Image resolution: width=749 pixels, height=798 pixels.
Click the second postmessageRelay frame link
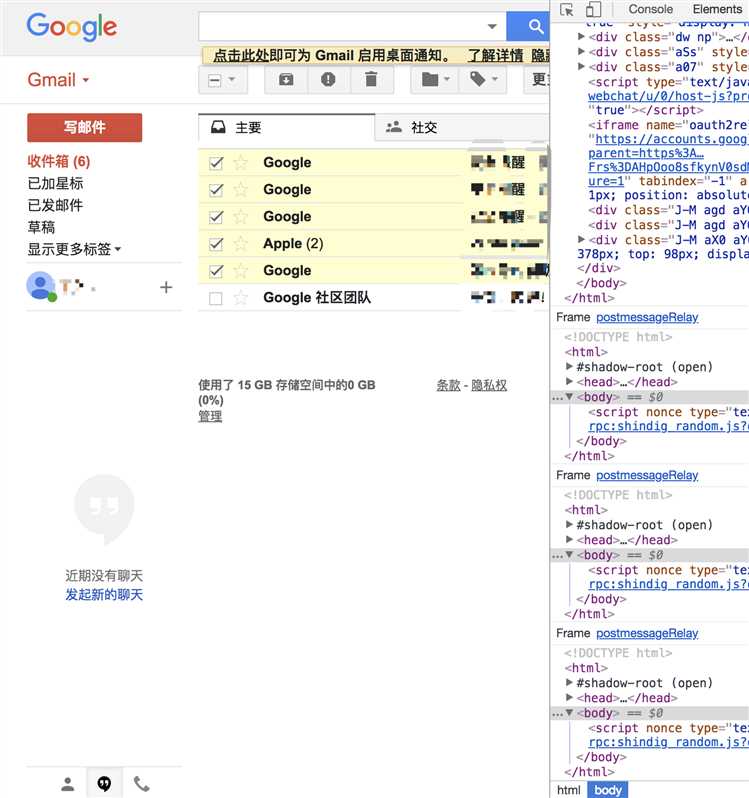tap(647, 475)
